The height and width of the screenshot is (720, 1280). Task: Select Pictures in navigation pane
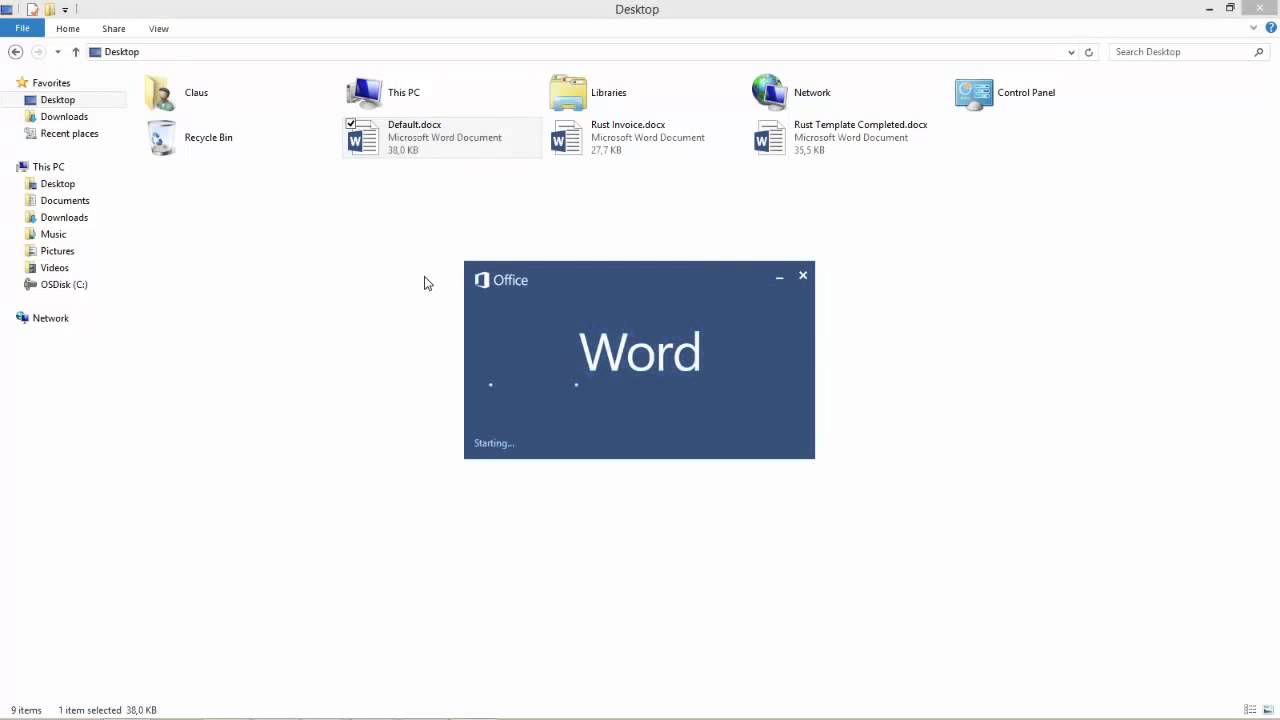(x=57, y=251)
